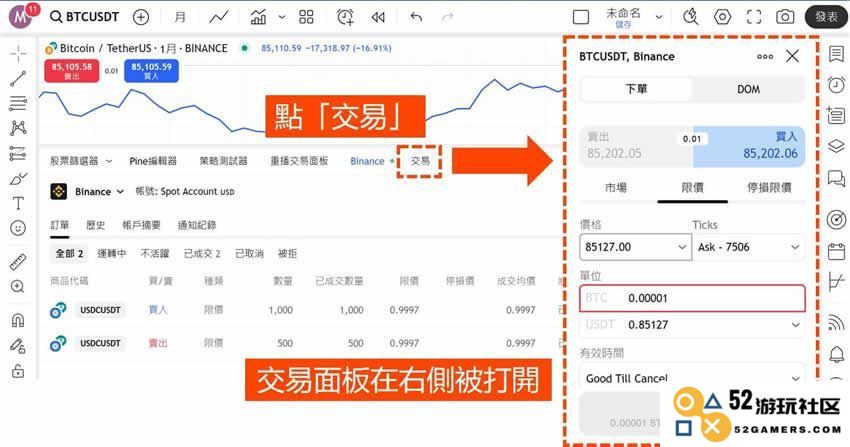The height and width of the screenshot is (447, 850).
Task: Click the trade tab in the bottom panel
Action: pyautogui.click(x=420, y=161)
